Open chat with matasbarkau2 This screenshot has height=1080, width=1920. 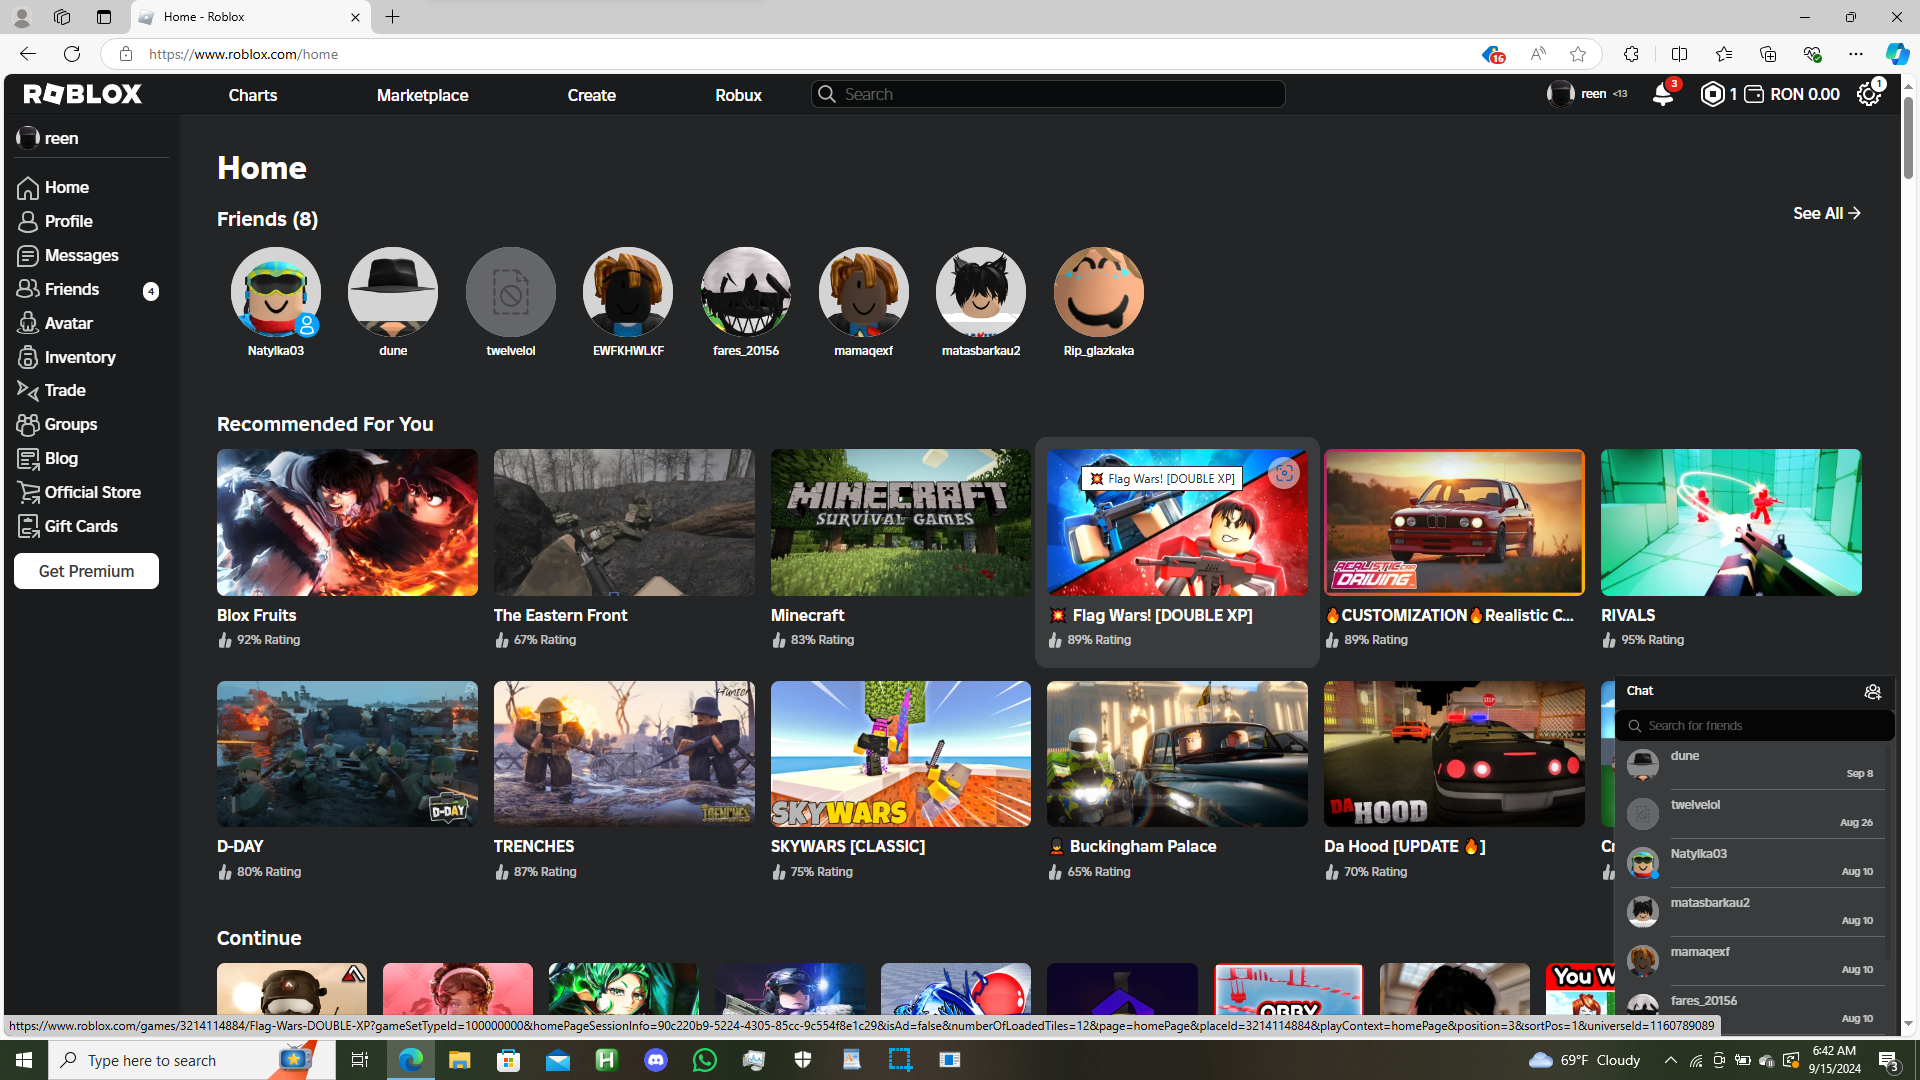(1751, 912)
